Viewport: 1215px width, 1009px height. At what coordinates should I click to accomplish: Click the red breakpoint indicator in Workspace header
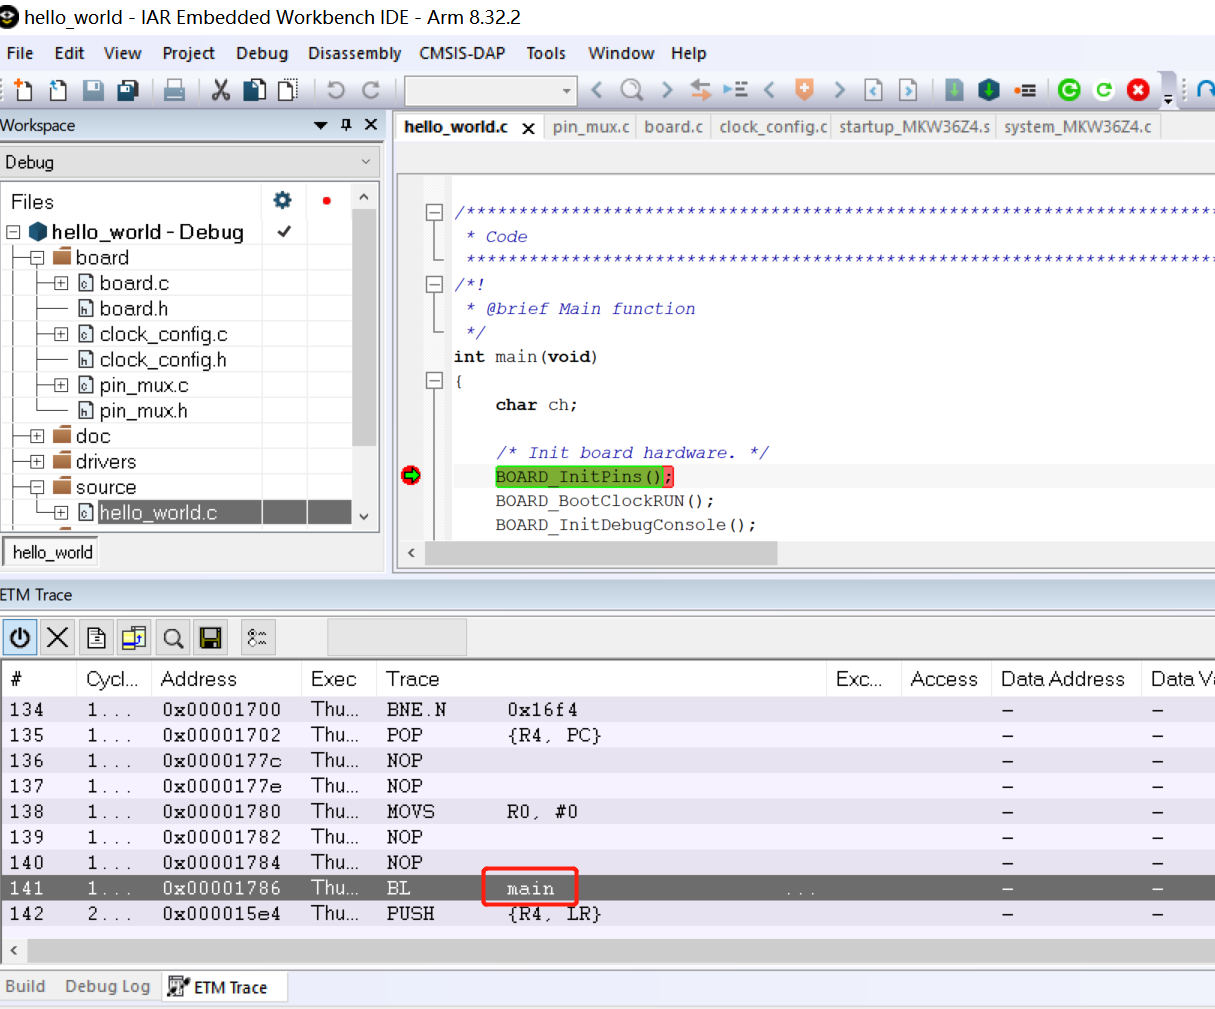coord(325,200)
